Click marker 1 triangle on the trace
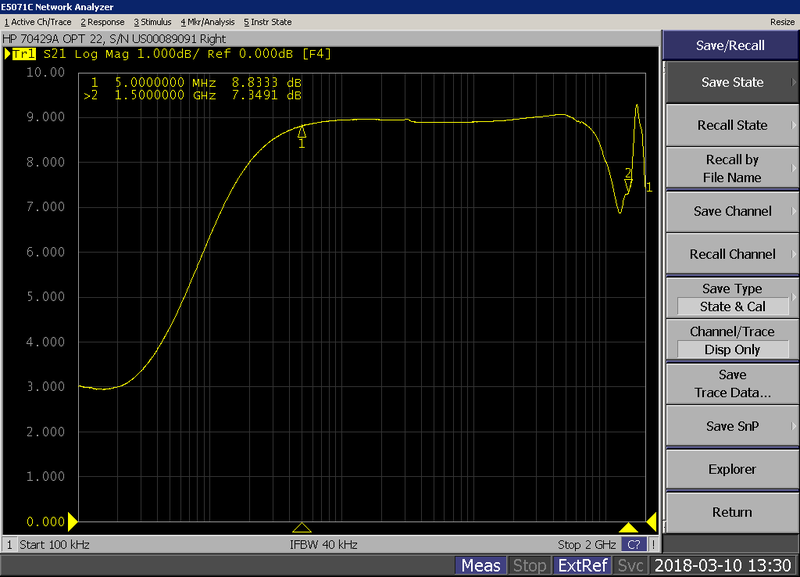Viewport: 800px width, 577px height. [x=302, y=133]
